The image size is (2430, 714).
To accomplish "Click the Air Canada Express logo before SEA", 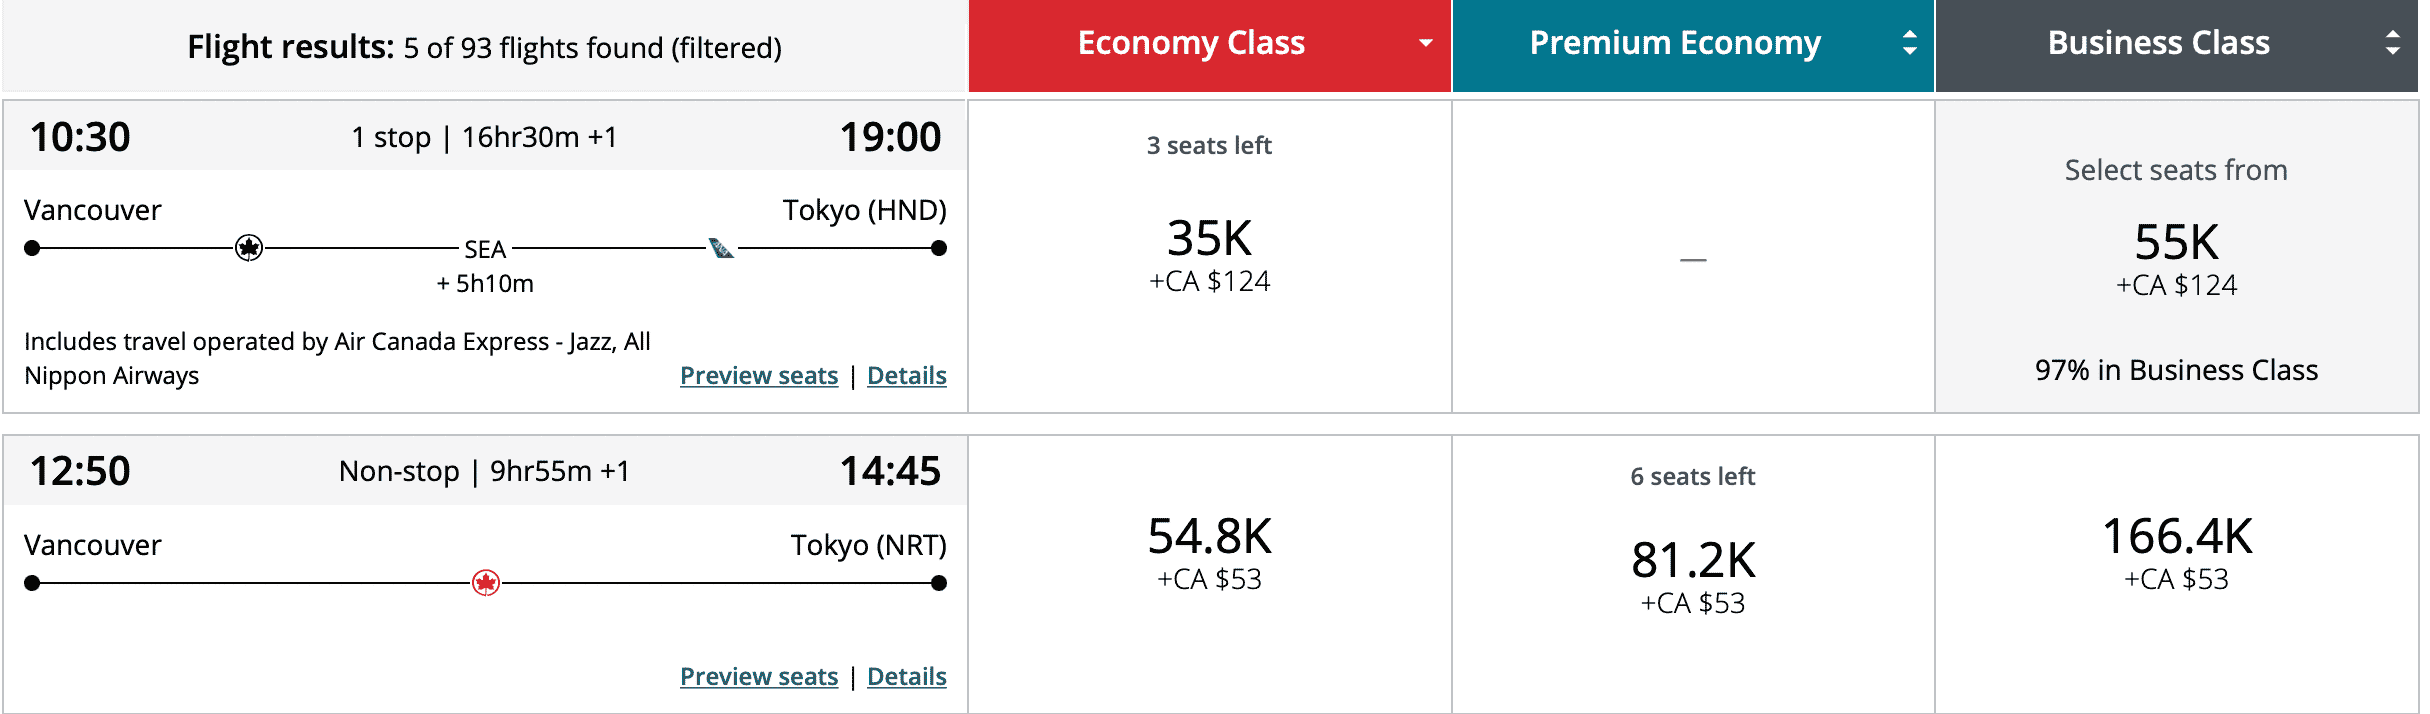I will [x=249, y=248].
